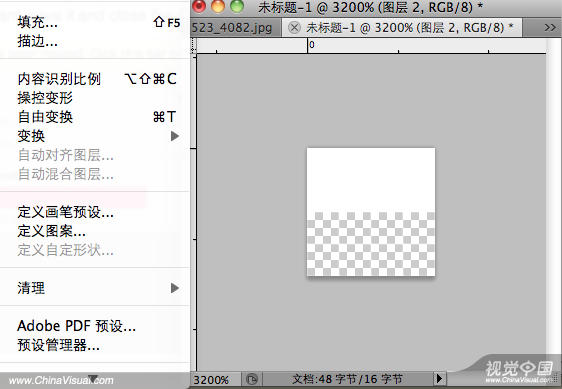
Task: Expand the 清理 submenu arrow
Action: point(175,288)
